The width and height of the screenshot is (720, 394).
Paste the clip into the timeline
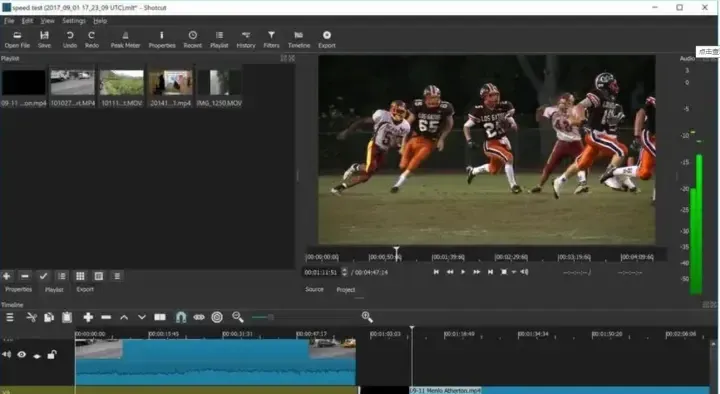click(x=67, y=317)
